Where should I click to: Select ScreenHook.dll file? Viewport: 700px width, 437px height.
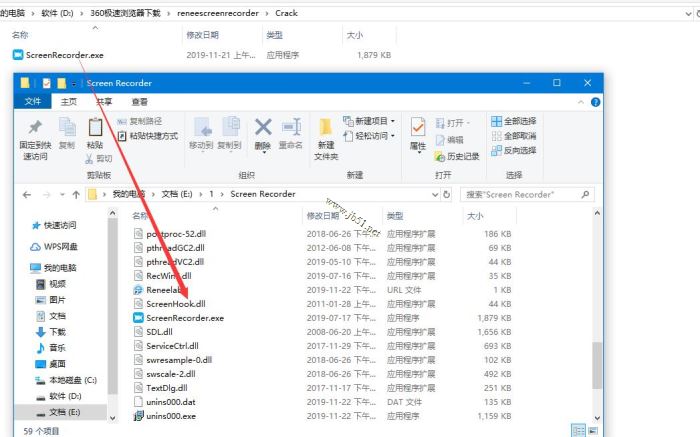(x=170, y=304)
